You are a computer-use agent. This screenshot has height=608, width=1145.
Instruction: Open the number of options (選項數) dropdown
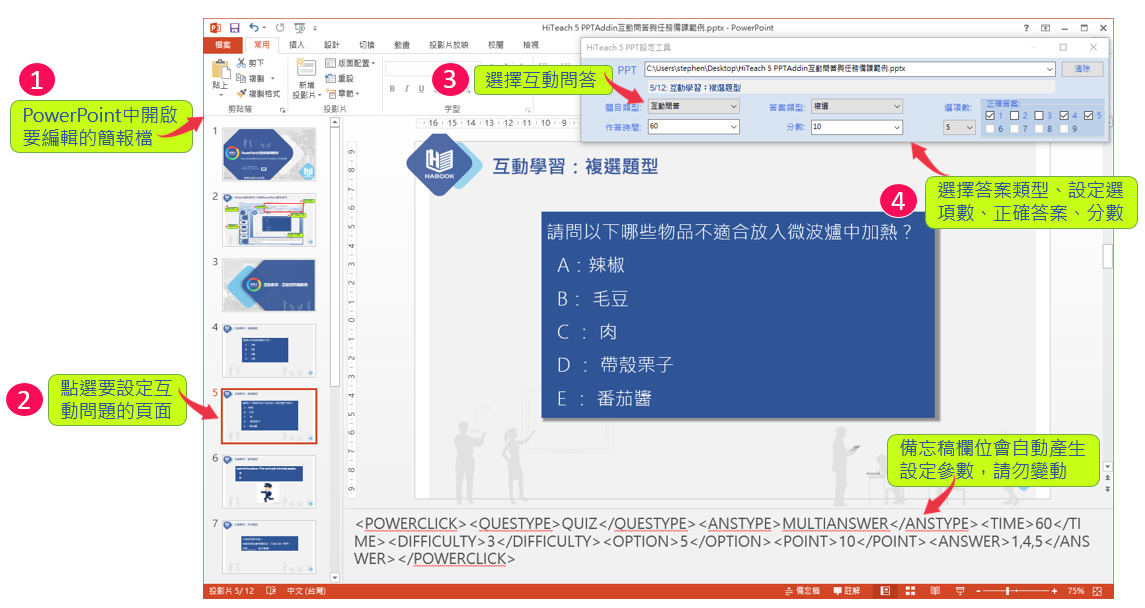(960, 126)
